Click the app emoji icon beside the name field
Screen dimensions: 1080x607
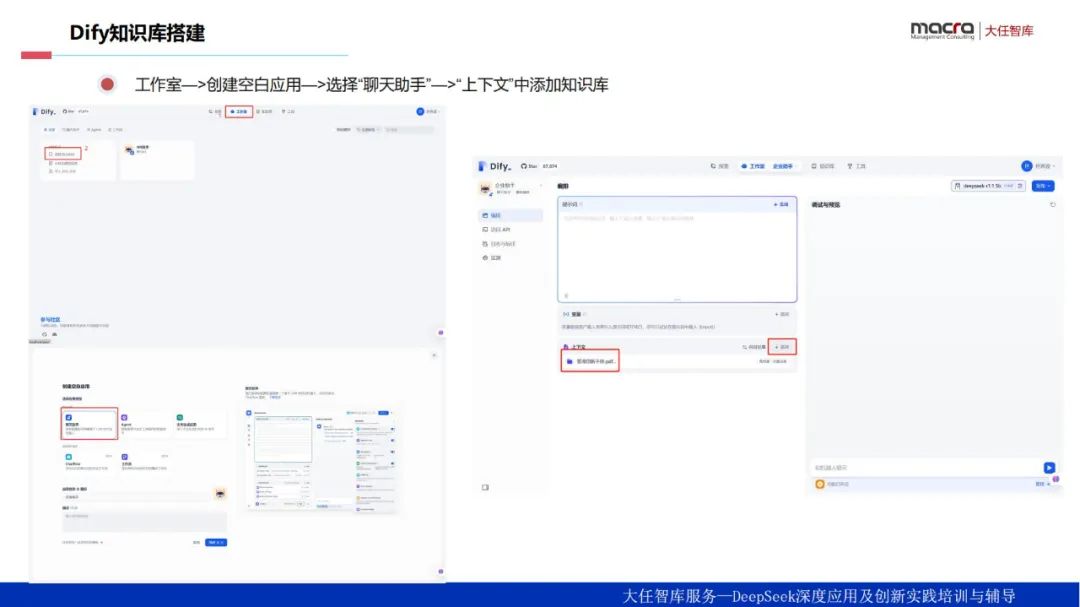[x=220, y=495]
